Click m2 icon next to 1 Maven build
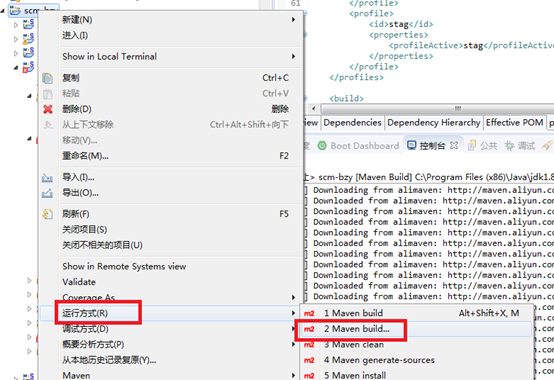 coord(309,313)
